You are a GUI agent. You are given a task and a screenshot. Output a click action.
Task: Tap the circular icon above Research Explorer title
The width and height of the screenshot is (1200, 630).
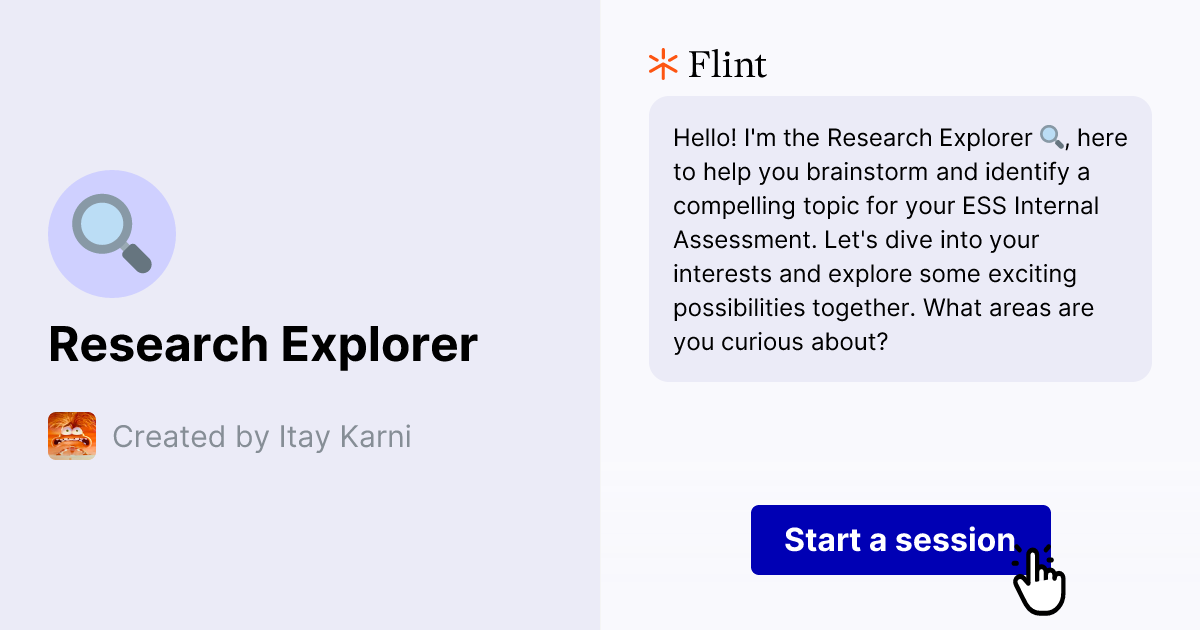pyautogui.click(x=112, y=233)
